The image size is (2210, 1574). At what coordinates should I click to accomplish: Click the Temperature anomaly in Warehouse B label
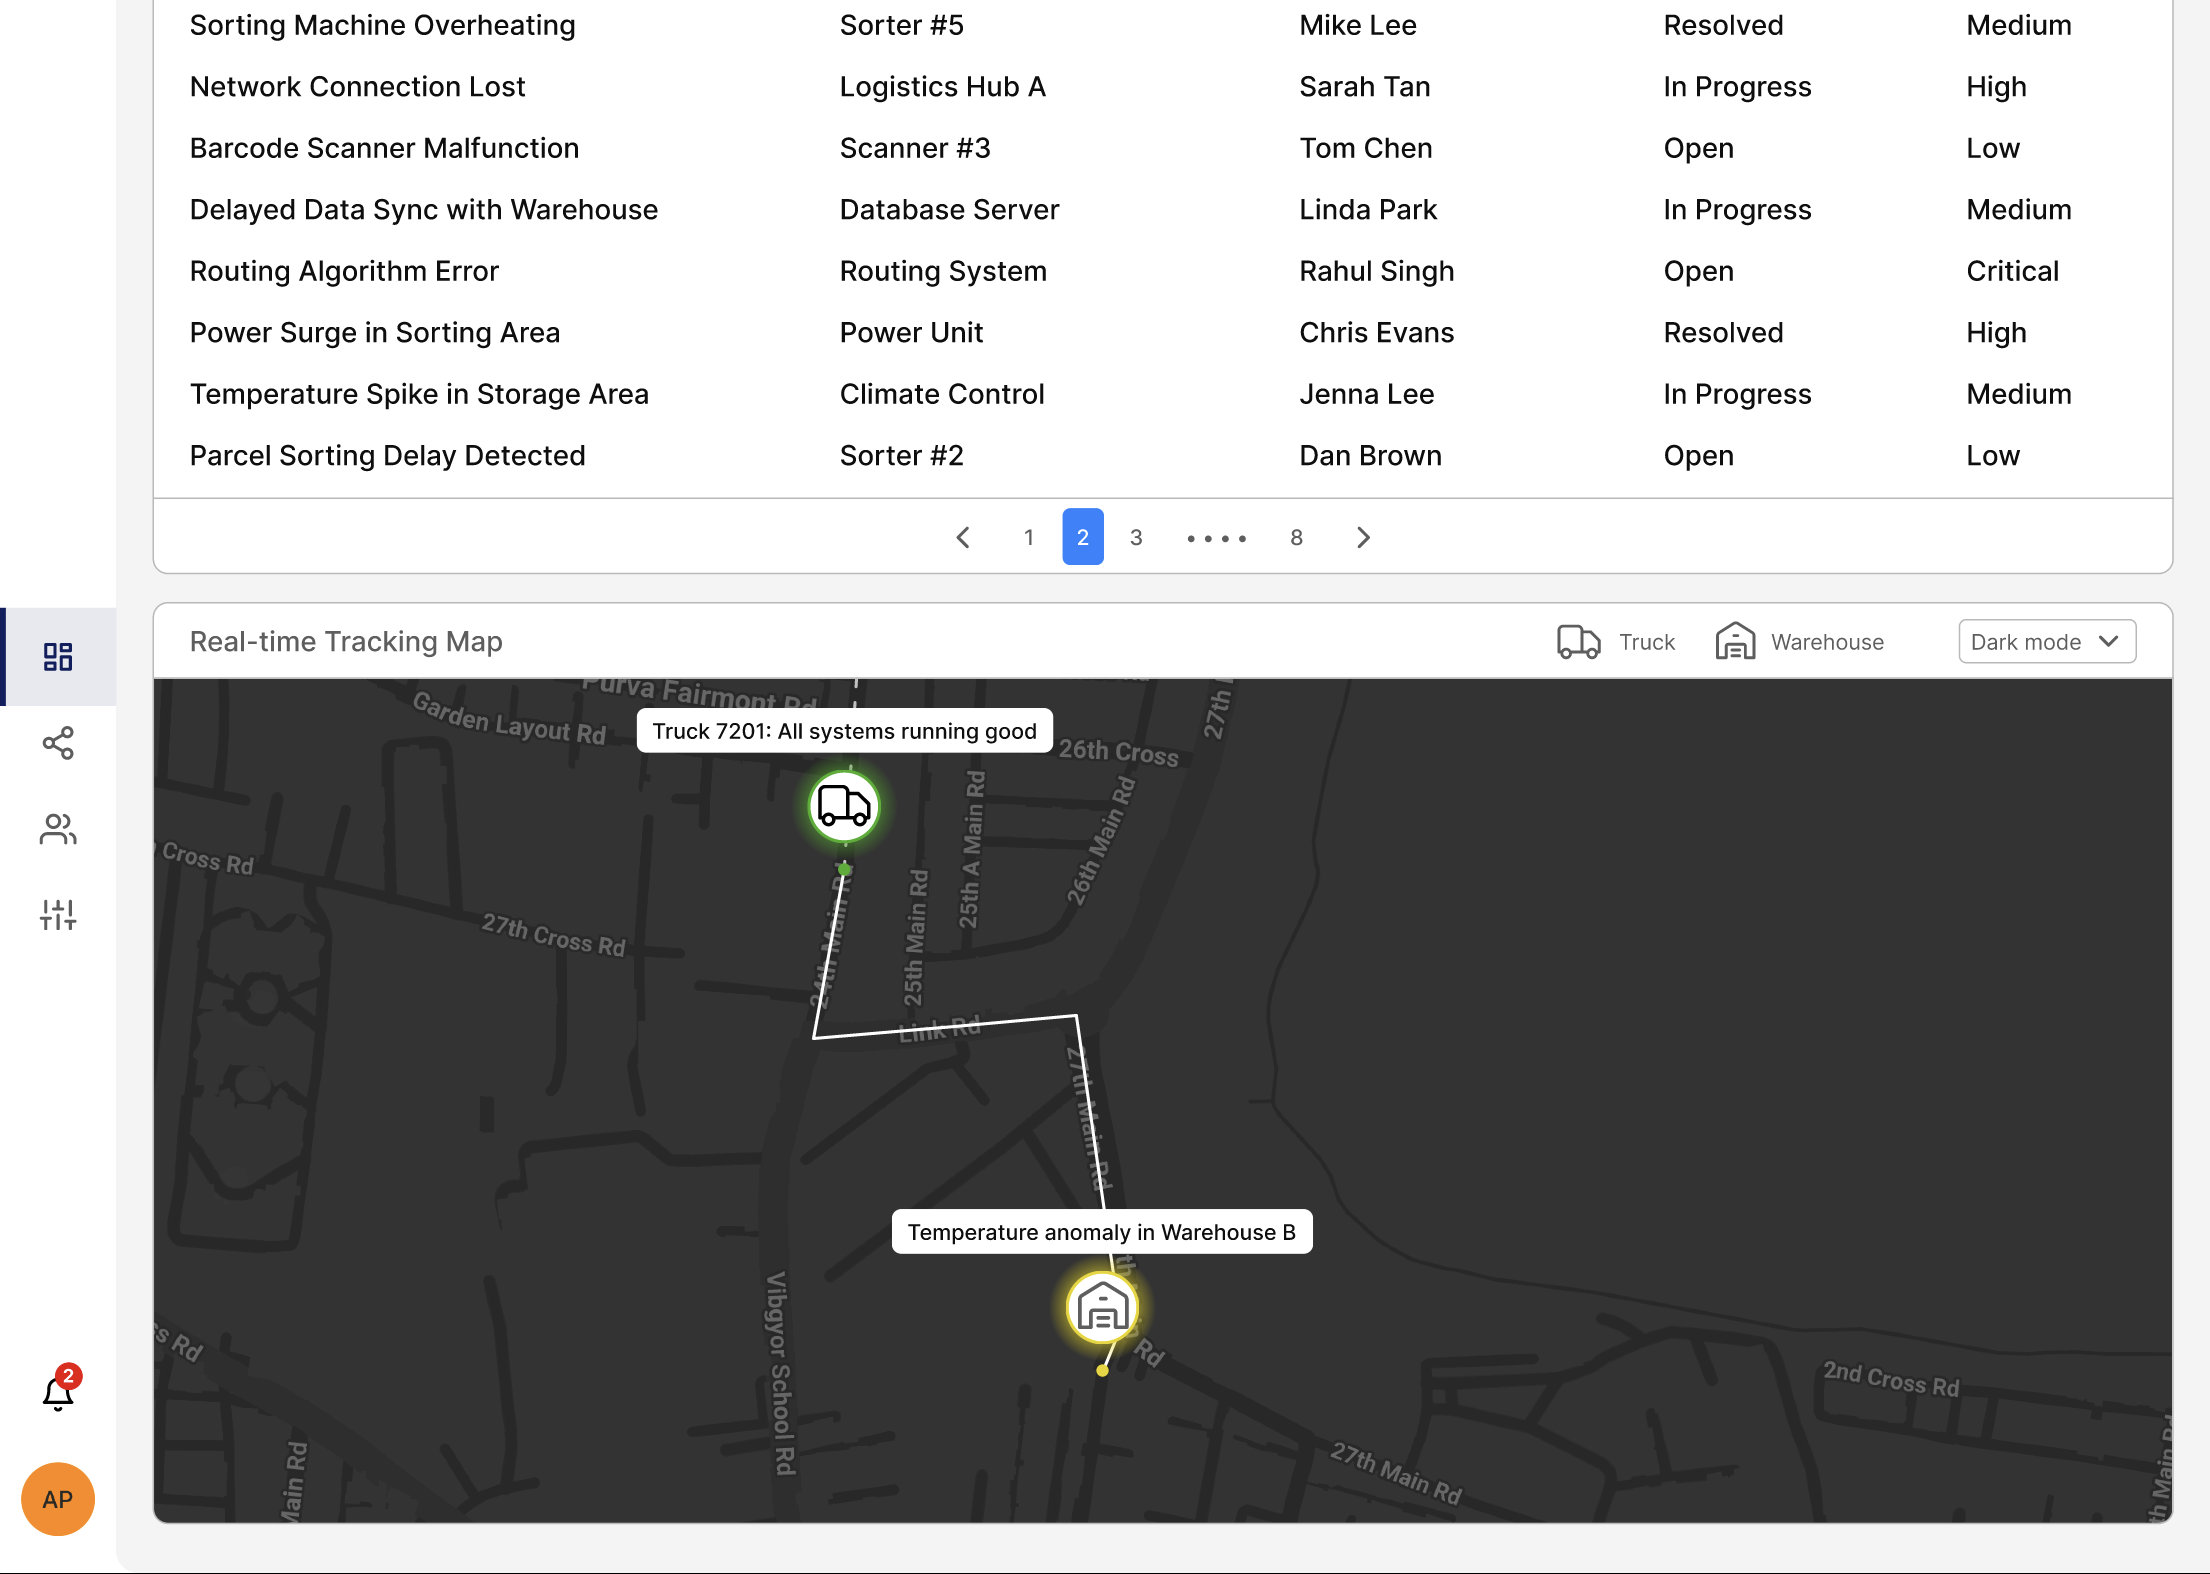pos(1101,1232)
